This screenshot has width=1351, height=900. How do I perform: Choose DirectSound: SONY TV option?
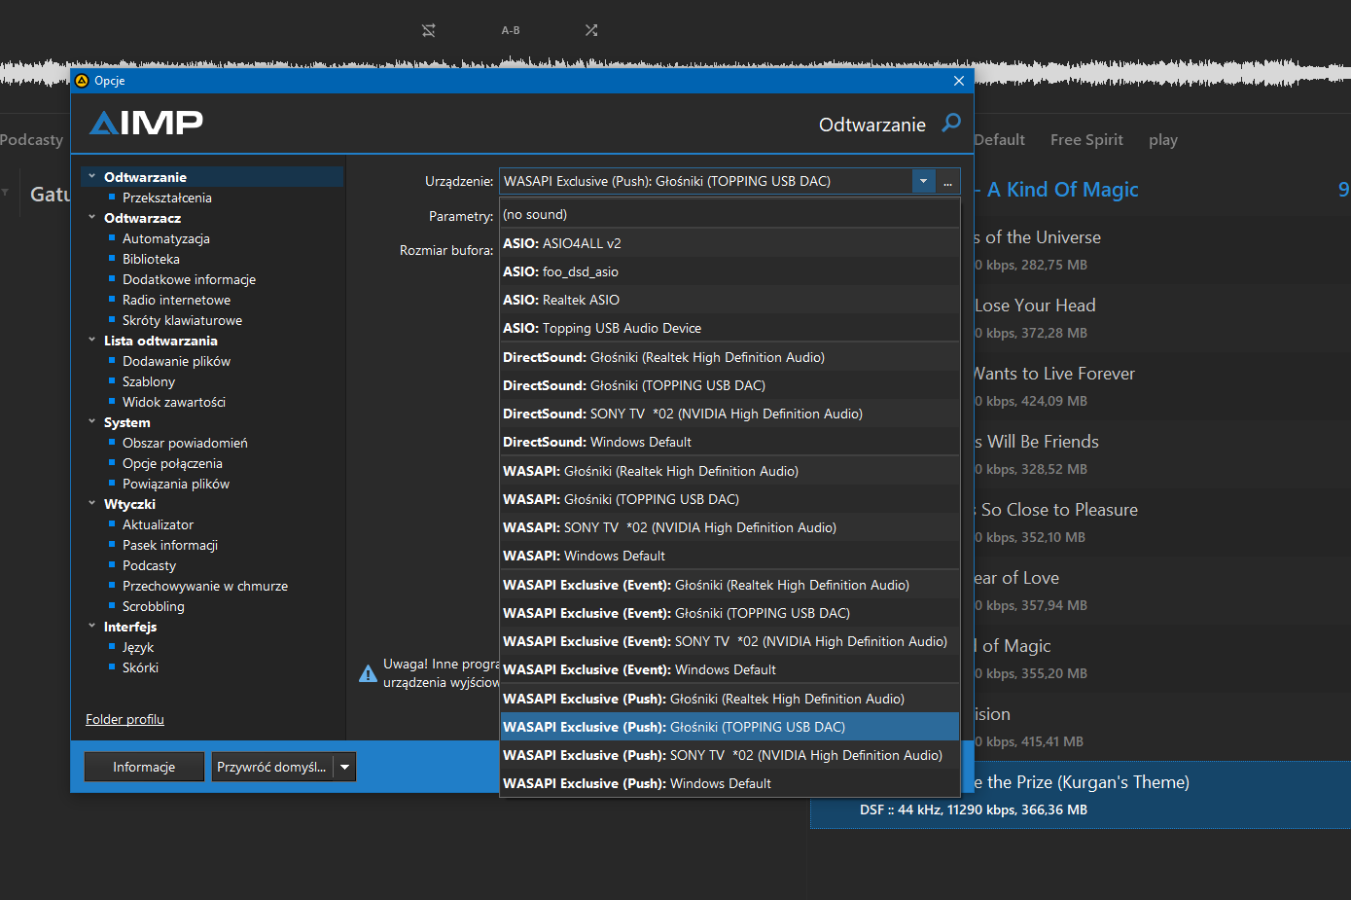coord(730,414)
